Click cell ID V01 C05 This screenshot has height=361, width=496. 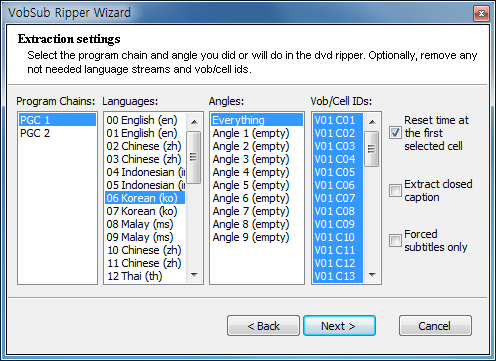(x=338, y=172)
